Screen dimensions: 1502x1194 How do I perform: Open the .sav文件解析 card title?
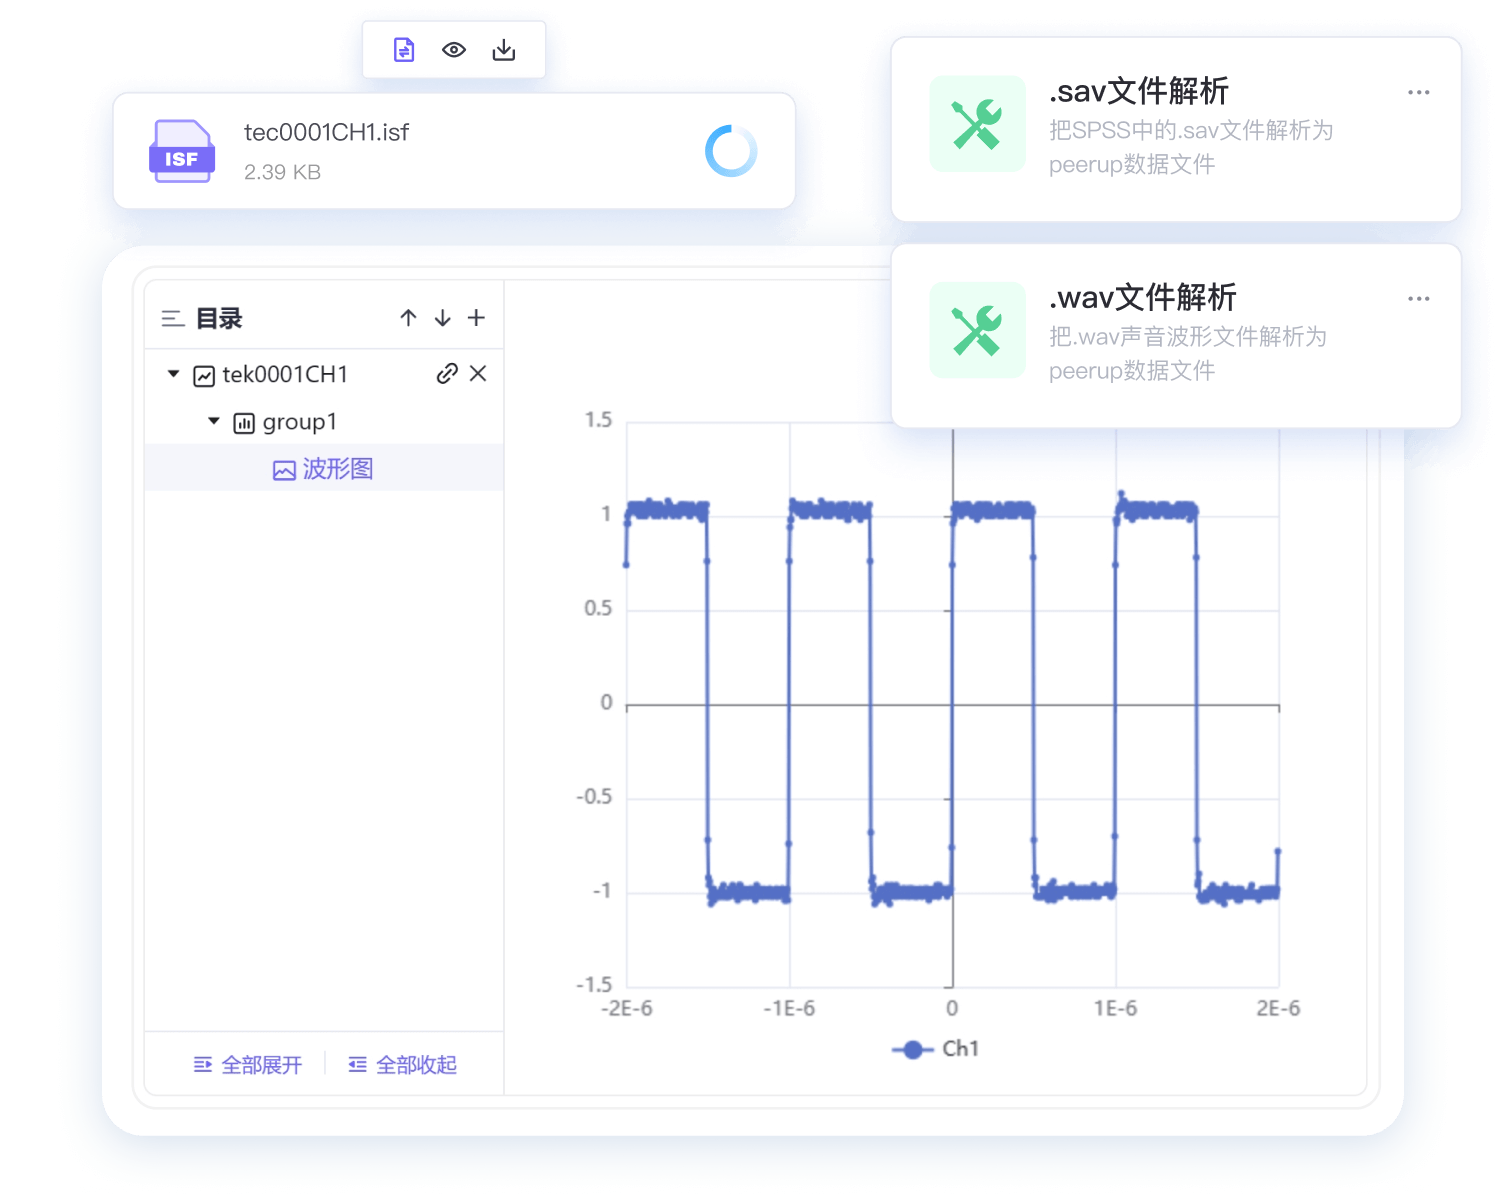1139,91
